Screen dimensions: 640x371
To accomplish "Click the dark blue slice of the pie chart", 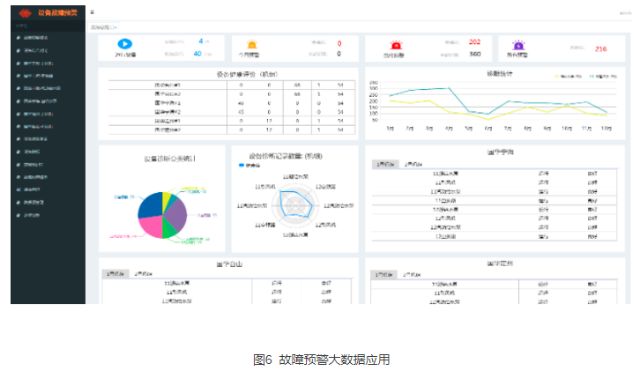I will click(150, 205).
